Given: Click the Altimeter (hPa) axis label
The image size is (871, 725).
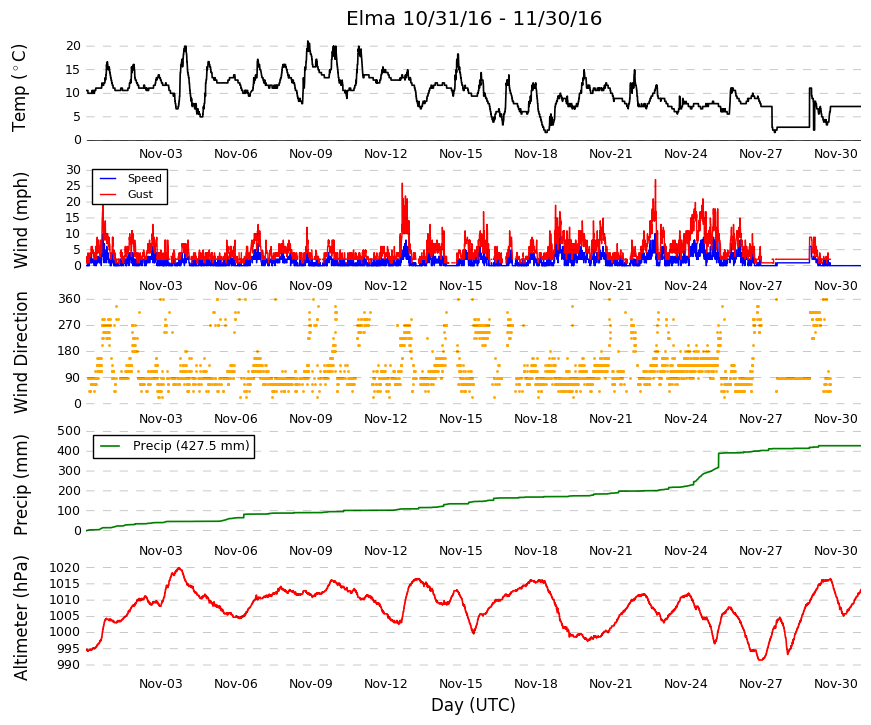Looking at the screenshot, I should (x=21, y=618).
